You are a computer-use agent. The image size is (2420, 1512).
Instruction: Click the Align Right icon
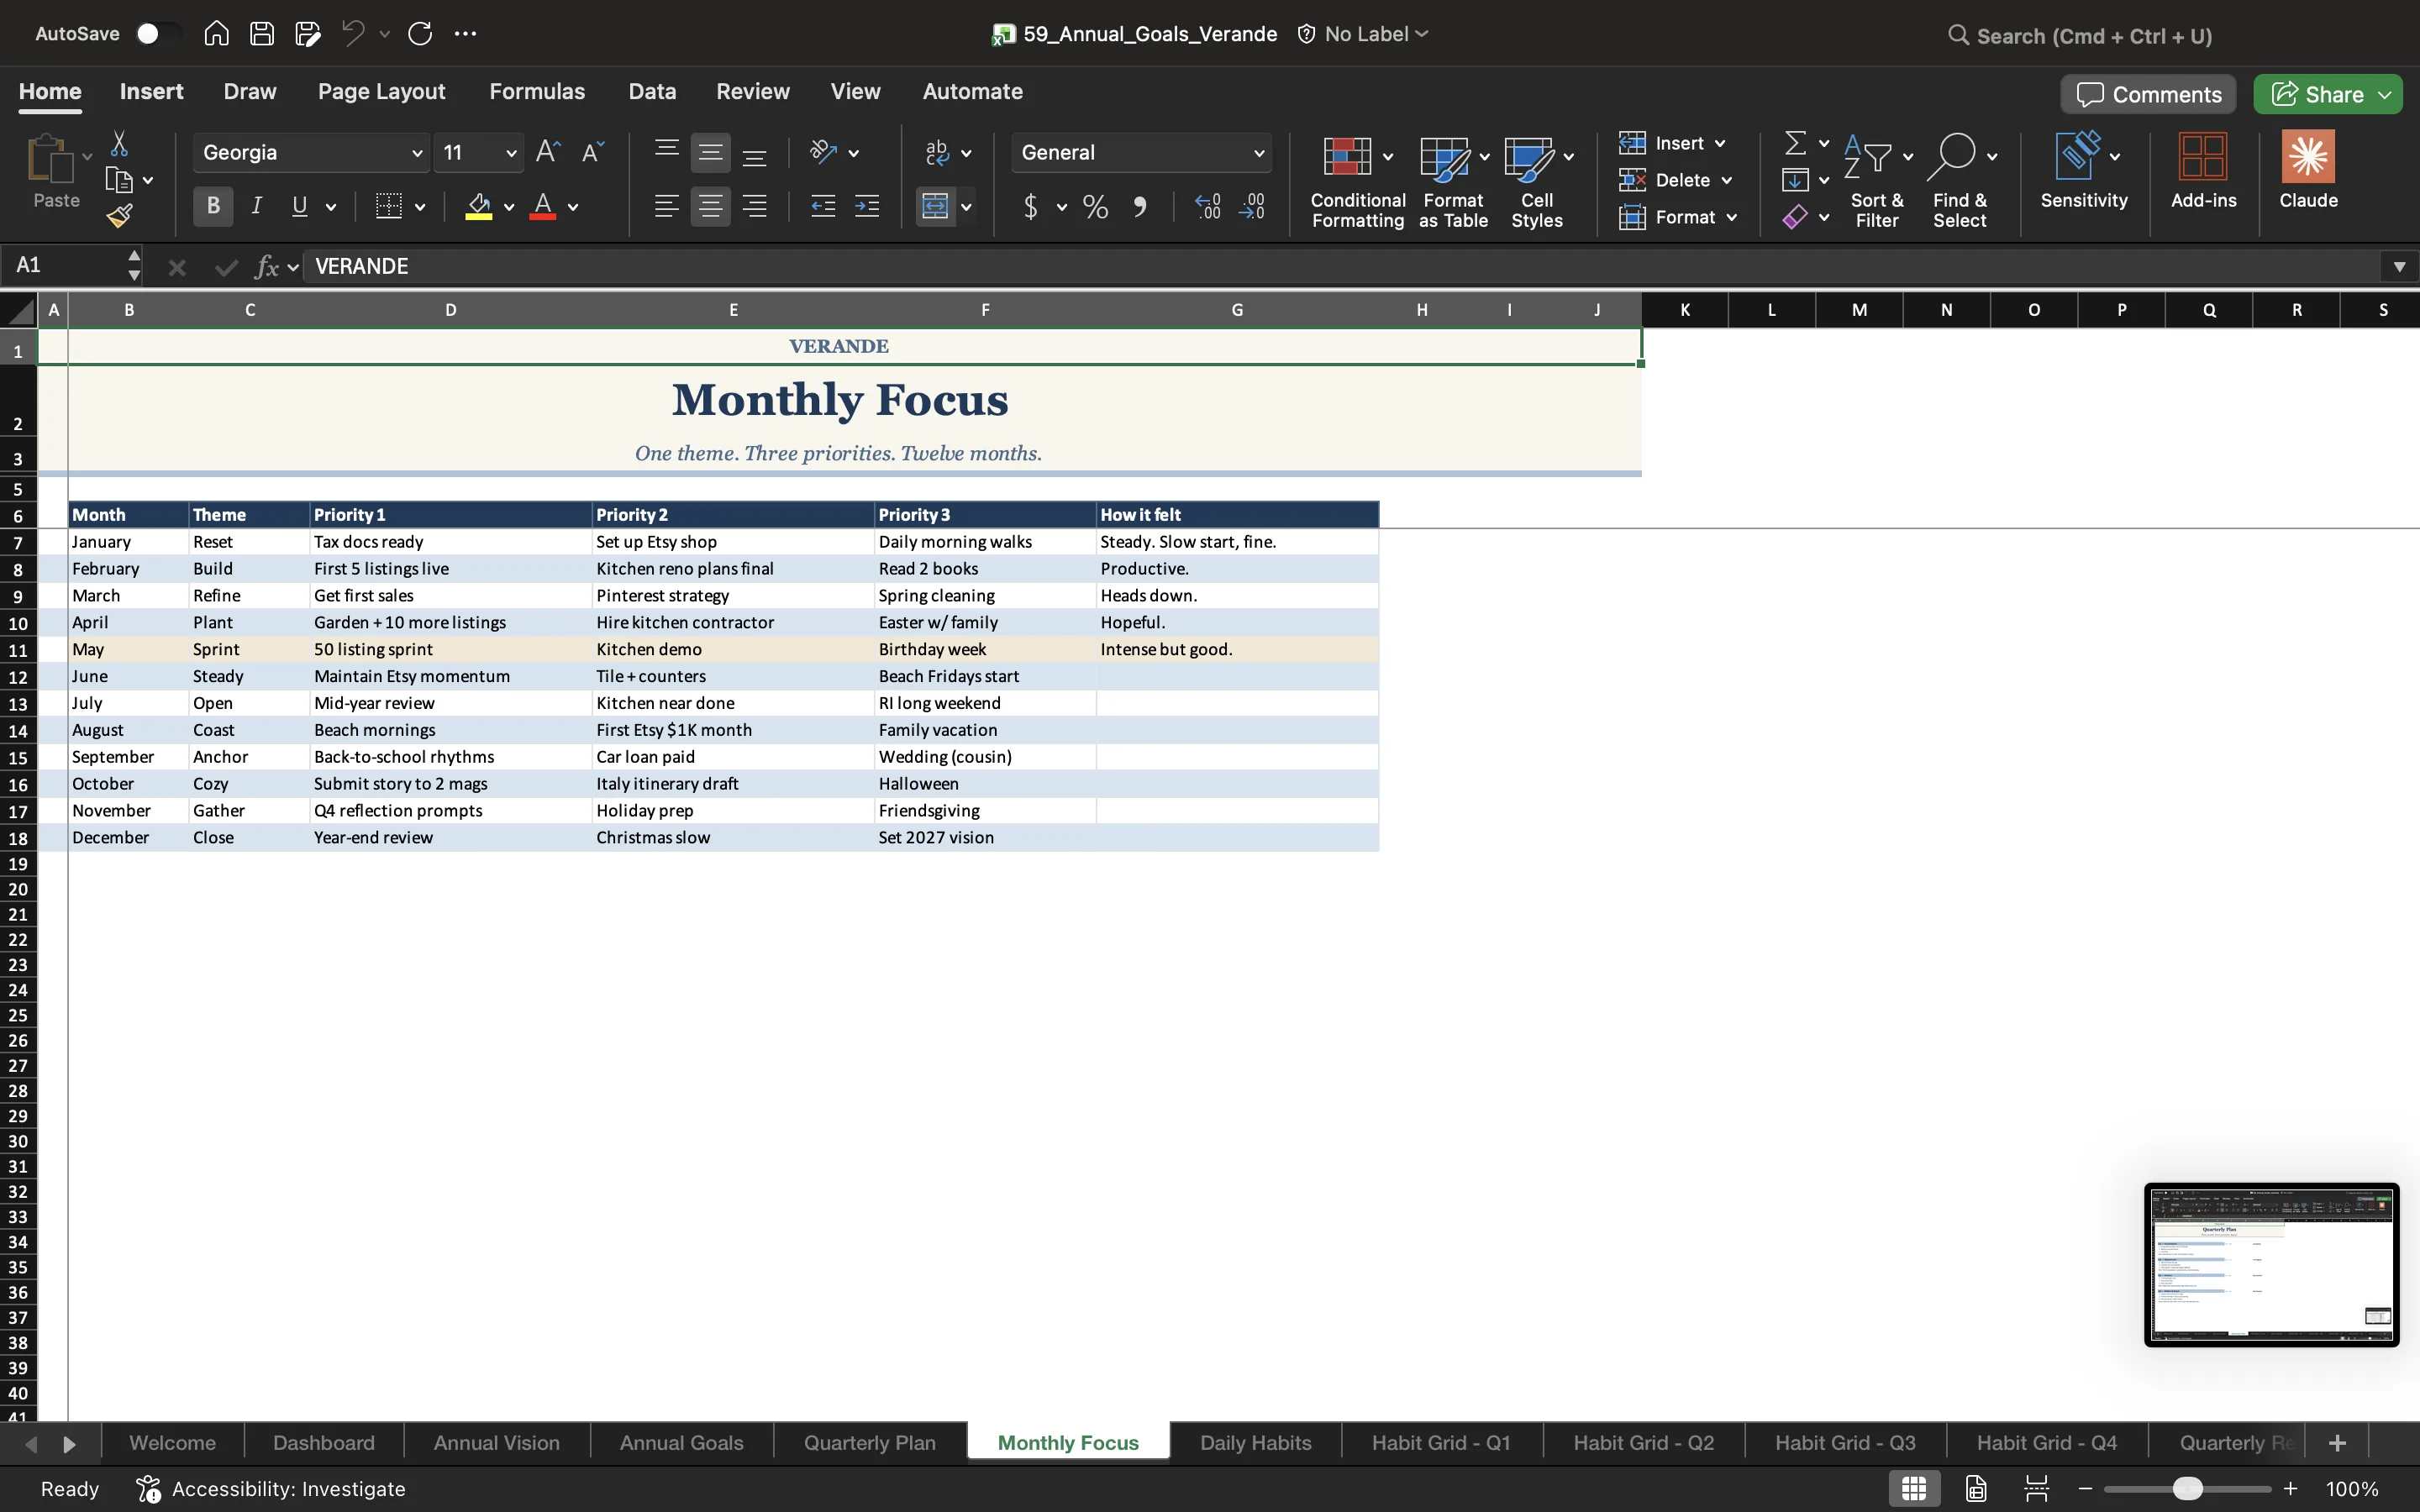755,207
